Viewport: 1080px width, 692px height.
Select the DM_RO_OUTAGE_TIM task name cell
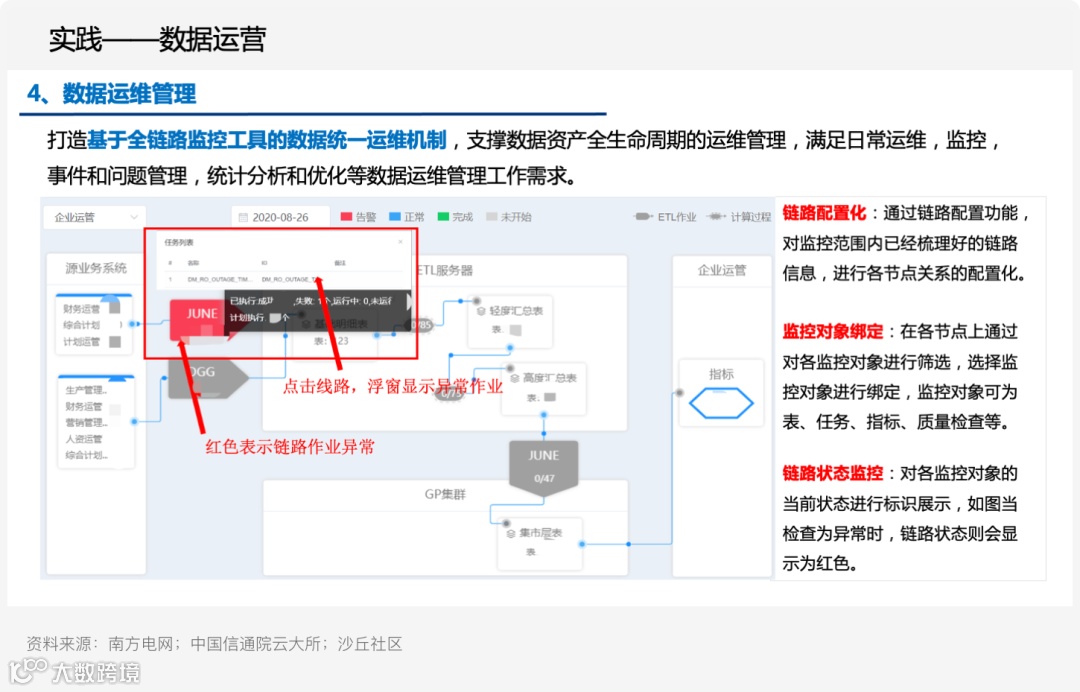(219, 280)
